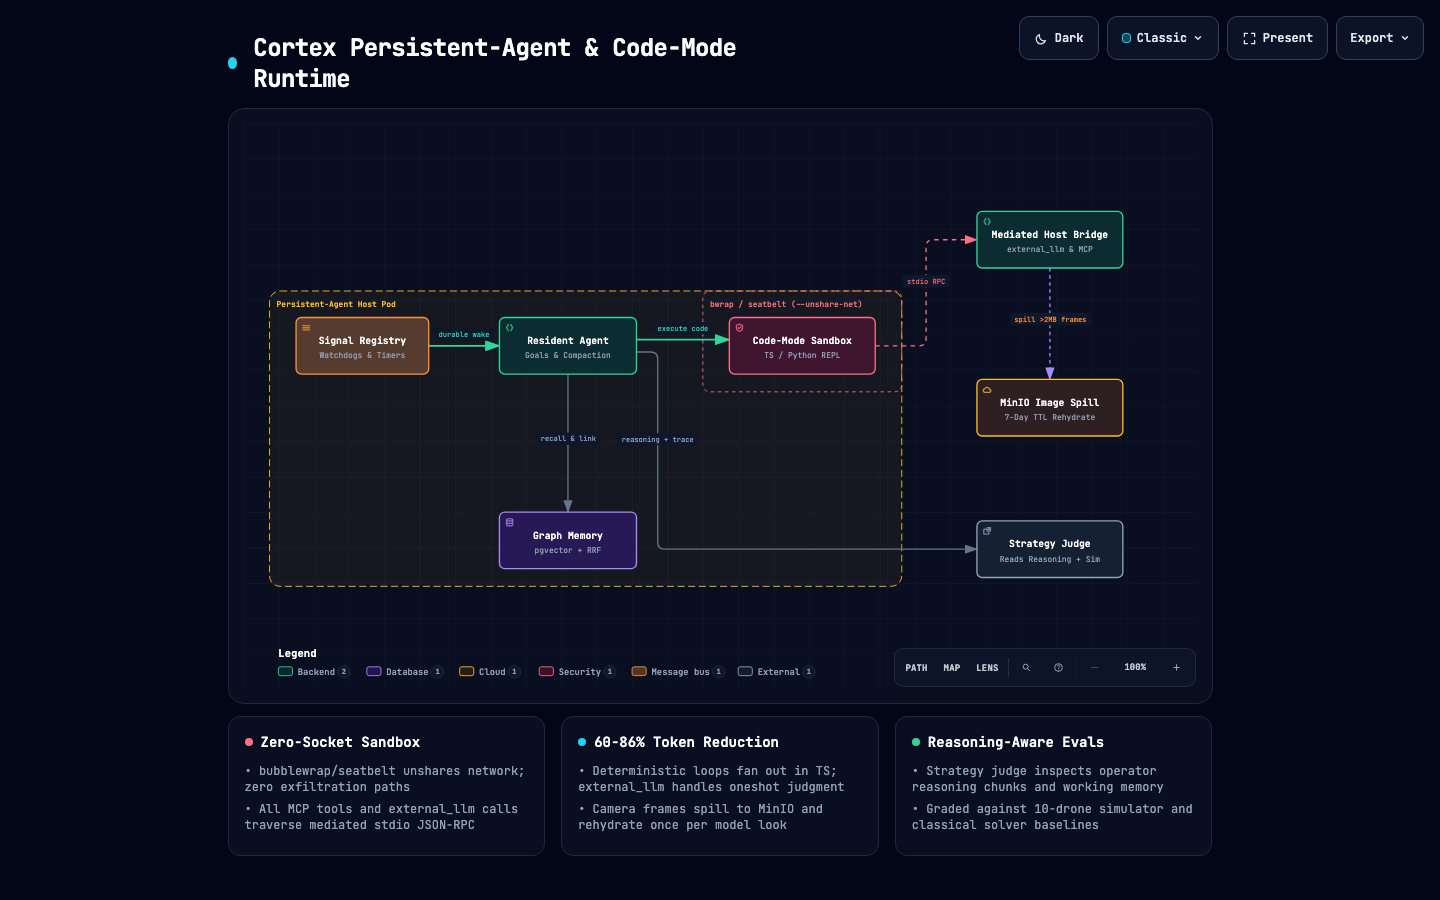This screenshot has height=900, width=1440.
Task: Click the Persistent-Agent Host Pod group label
Action: pyautogui.click(x=336, y=304)
